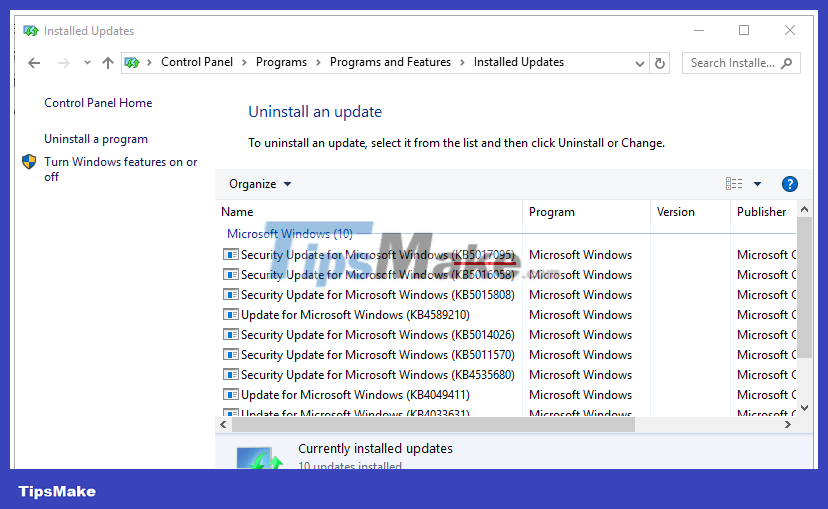
Task: Click the horizontal scrollbar right arrow
Action: [x=787, y=425]
